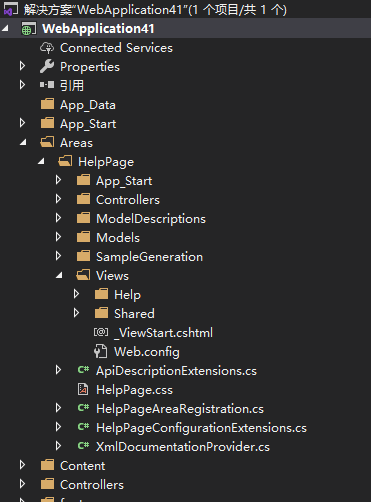Click the HelpPage.css stylesheet icon

coord(83,389)
